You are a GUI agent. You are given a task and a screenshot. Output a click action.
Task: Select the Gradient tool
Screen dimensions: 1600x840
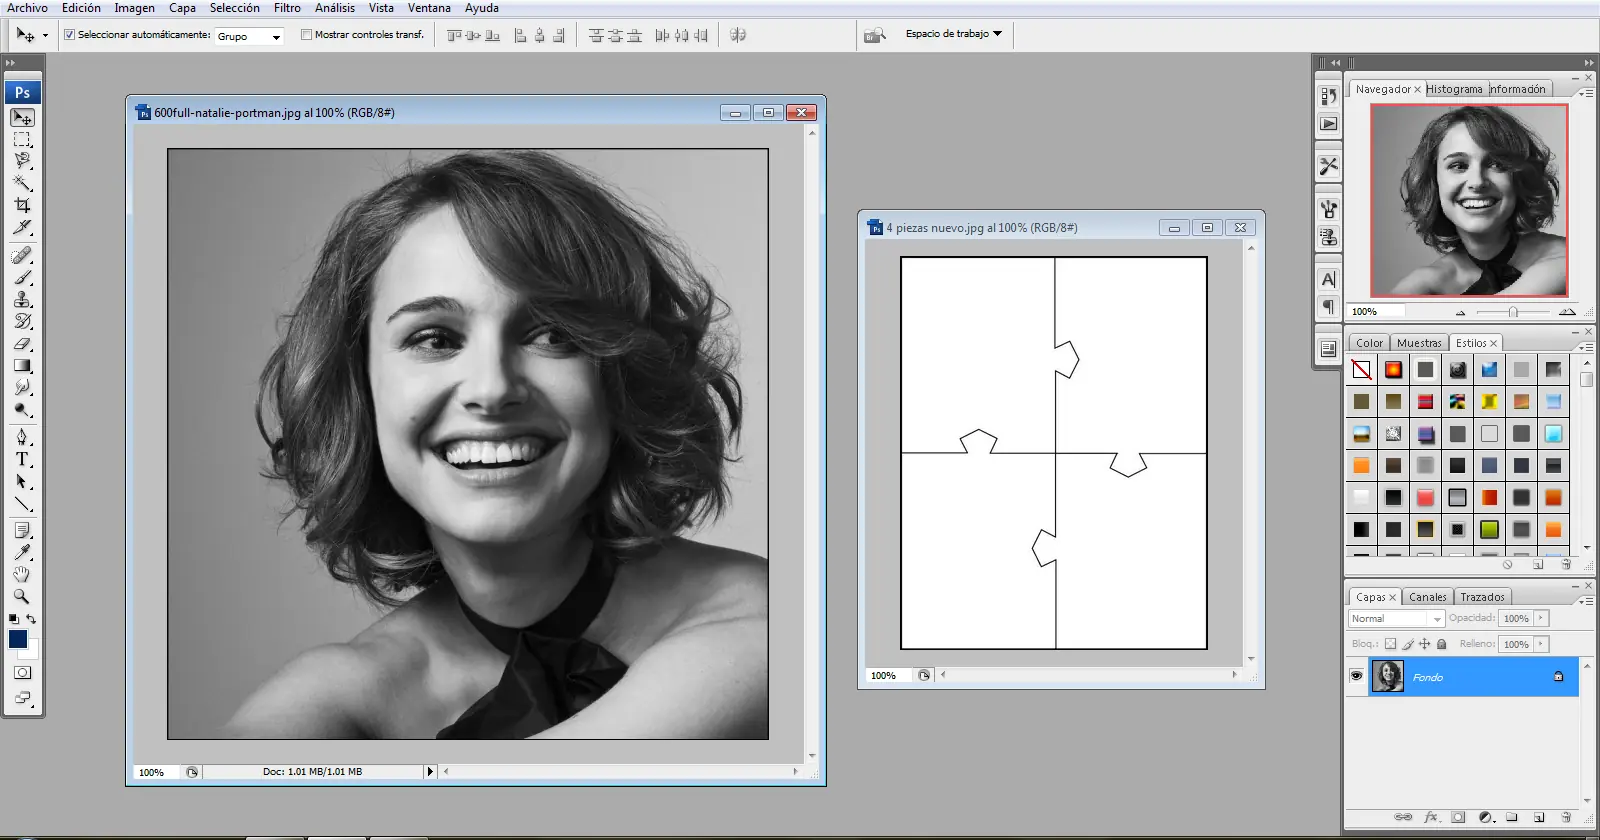click(22, 366)
